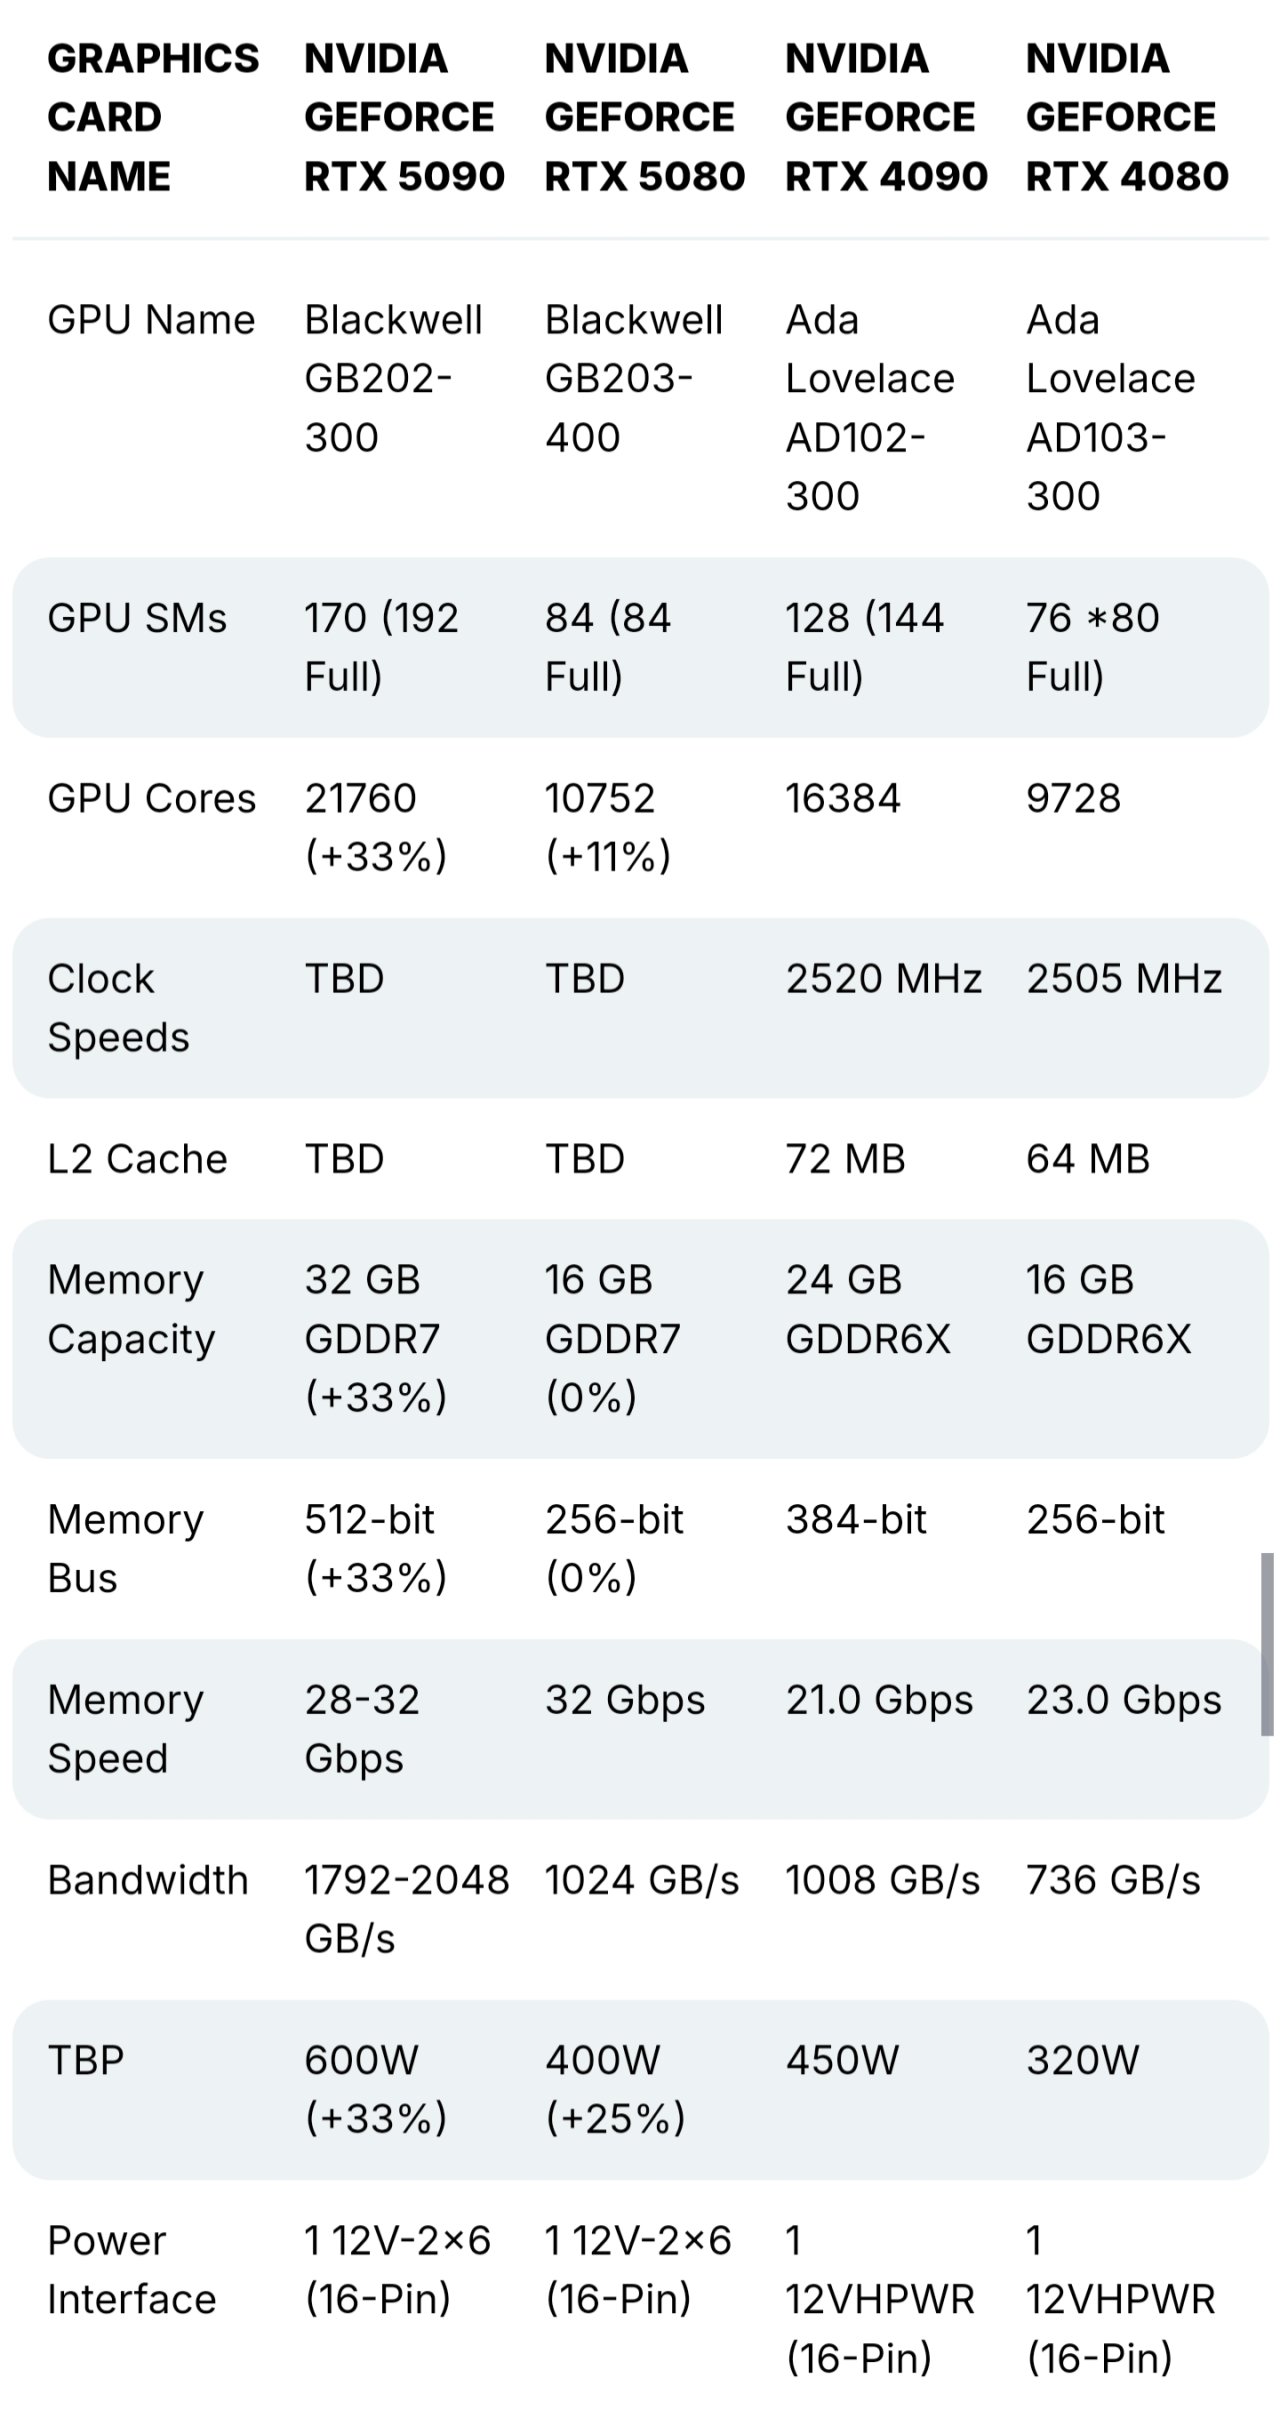Click the 72 MB L2 cache value
The width and height of the screenshot is (1280, 2418).
(x=845, y=1159)
